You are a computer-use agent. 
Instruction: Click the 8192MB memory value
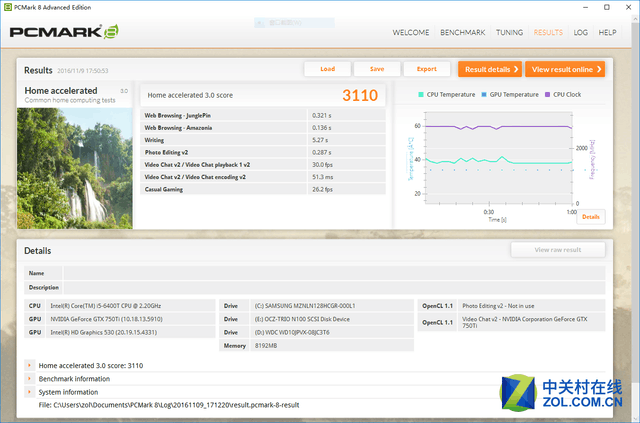coord(332,345)
